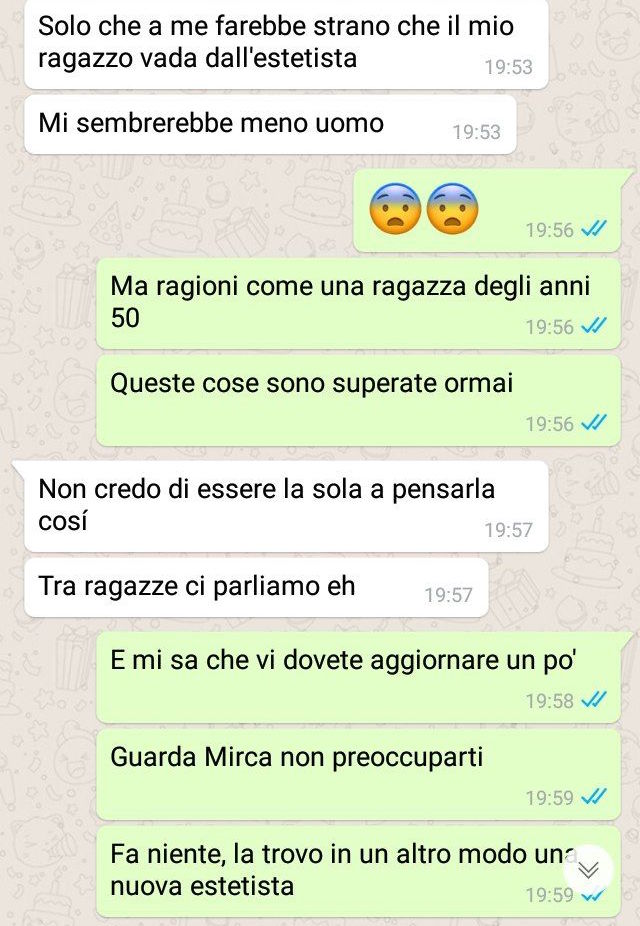
Task: Select message 'Non credo di essere la sola'
Action: 286,507
